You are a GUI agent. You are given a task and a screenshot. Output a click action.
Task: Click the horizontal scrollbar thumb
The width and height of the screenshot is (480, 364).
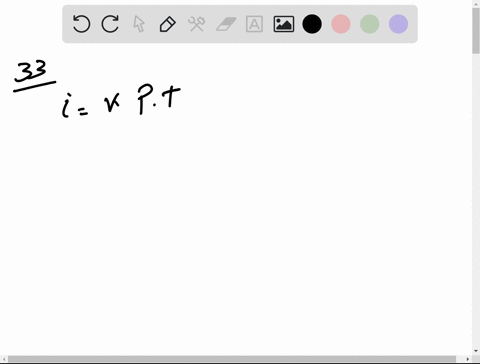232,359
